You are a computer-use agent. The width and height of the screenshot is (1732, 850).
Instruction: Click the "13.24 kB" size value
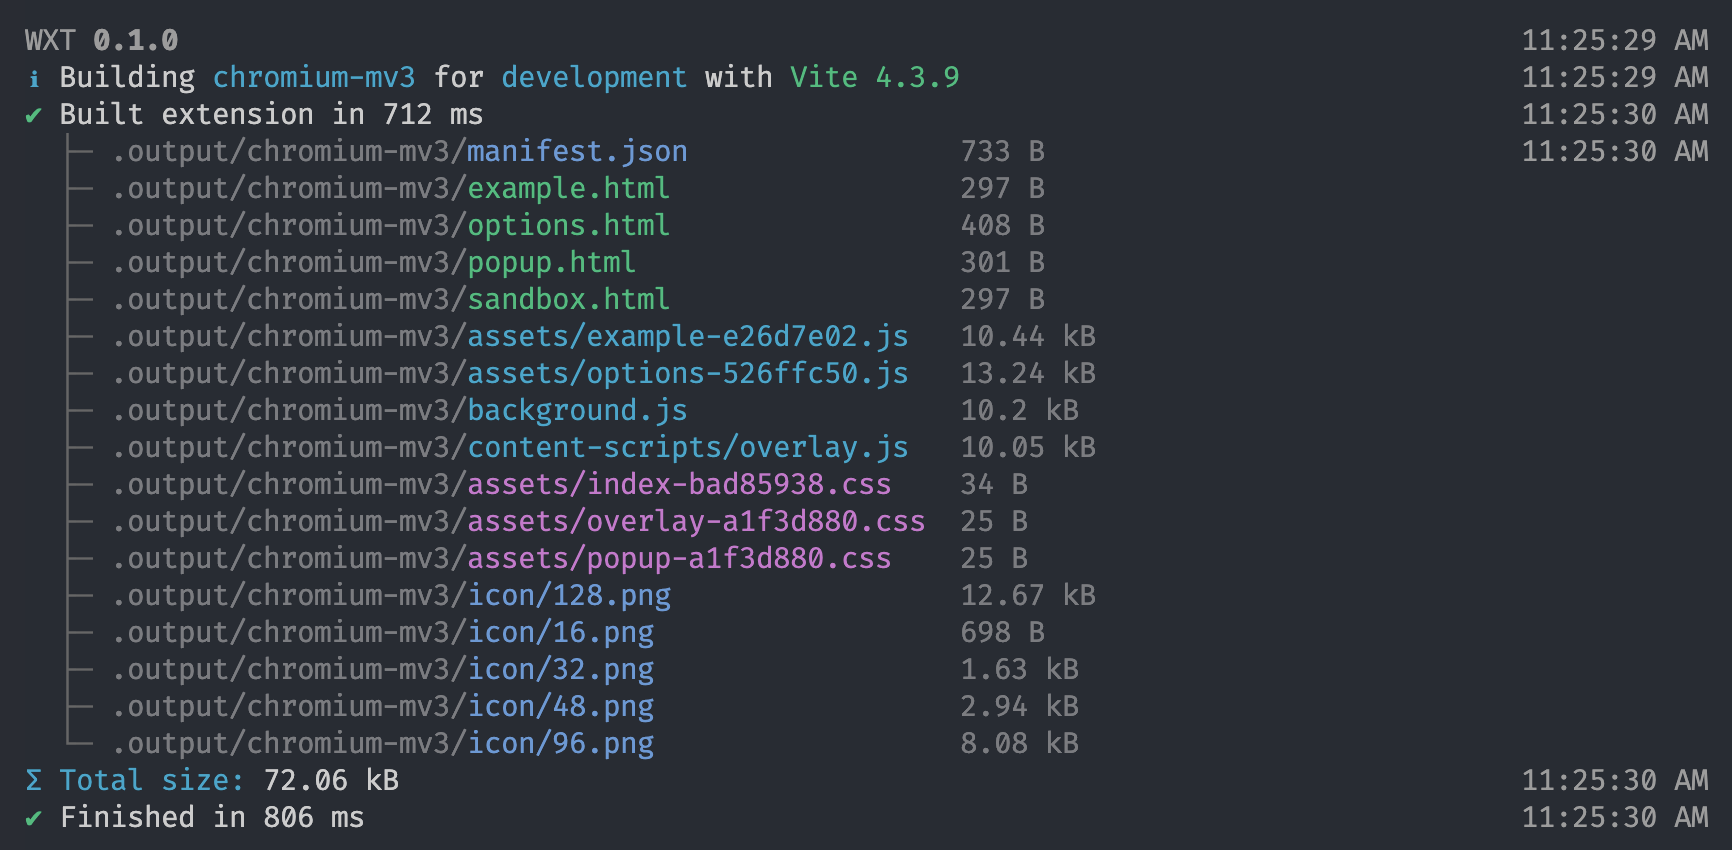coord(1028,373)
